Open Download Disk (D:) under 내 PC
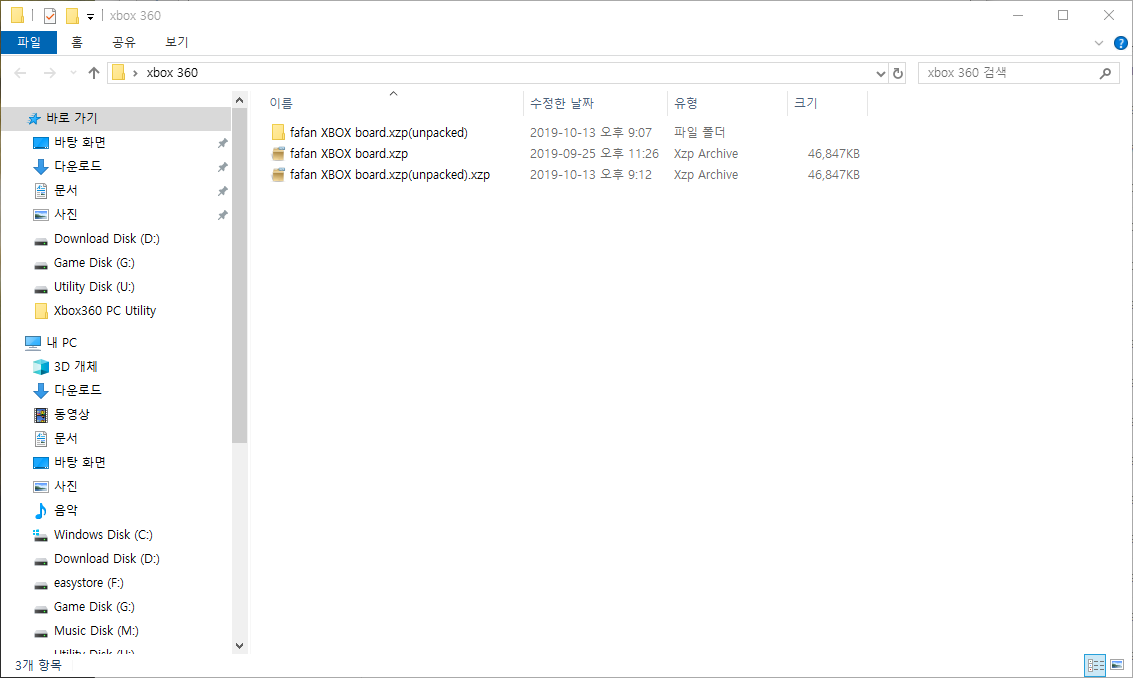Screen dimensions: 1133x678 (107, 559)
